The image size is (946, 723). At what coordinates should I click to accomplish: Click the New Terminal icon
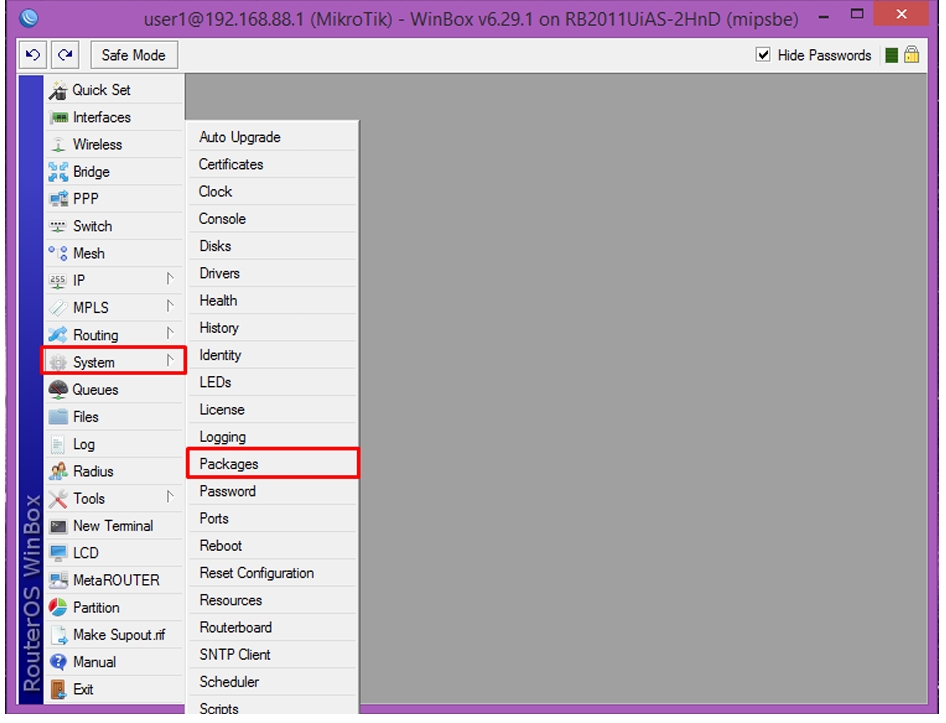58,526
